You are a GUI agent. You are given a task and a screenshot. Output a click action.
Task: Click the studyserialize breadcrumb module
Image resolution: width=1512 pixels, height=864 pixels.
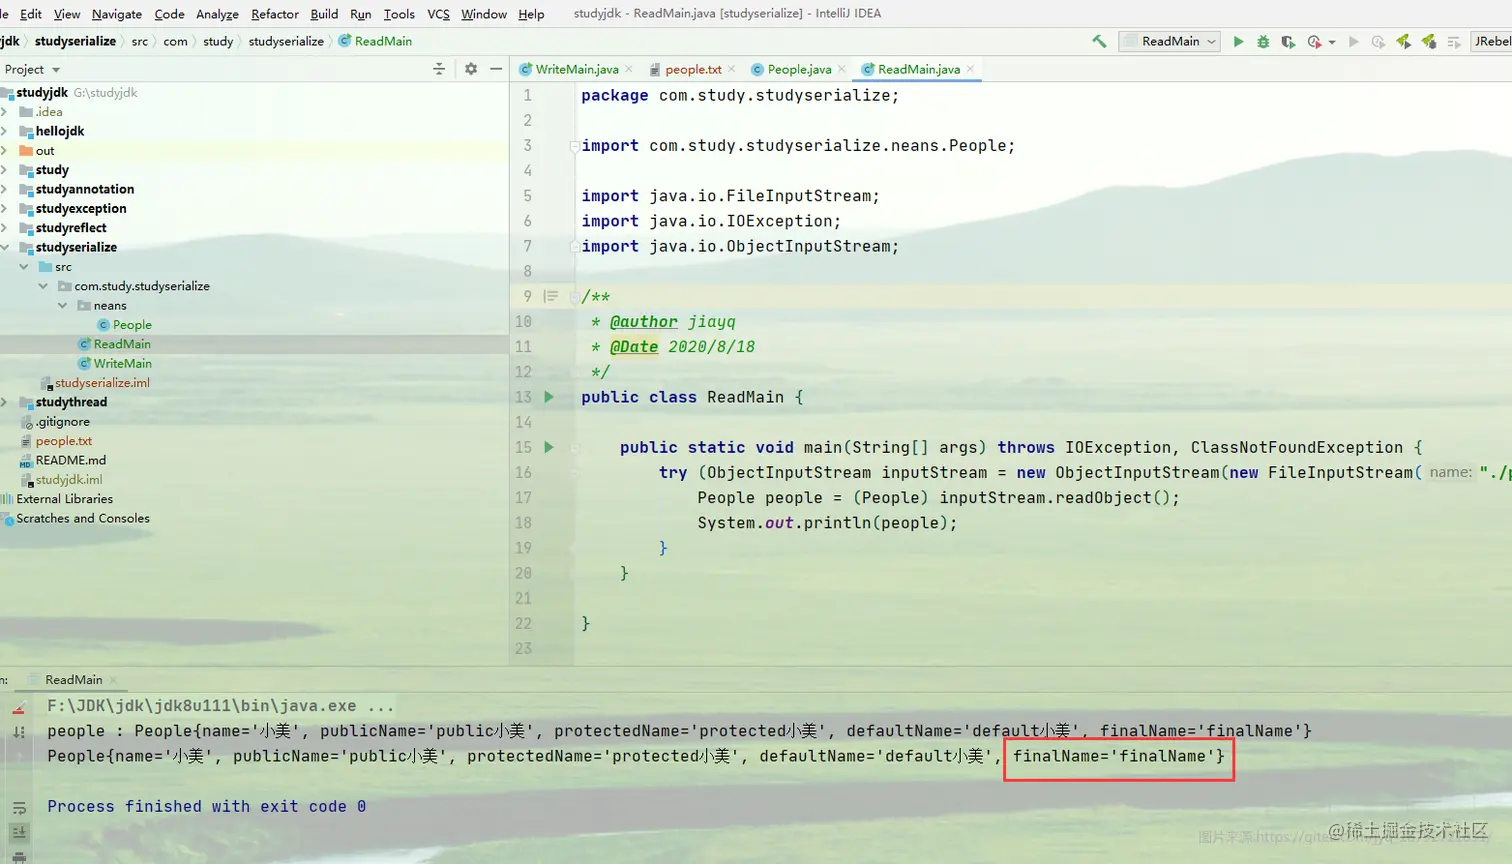coord(75,41)
